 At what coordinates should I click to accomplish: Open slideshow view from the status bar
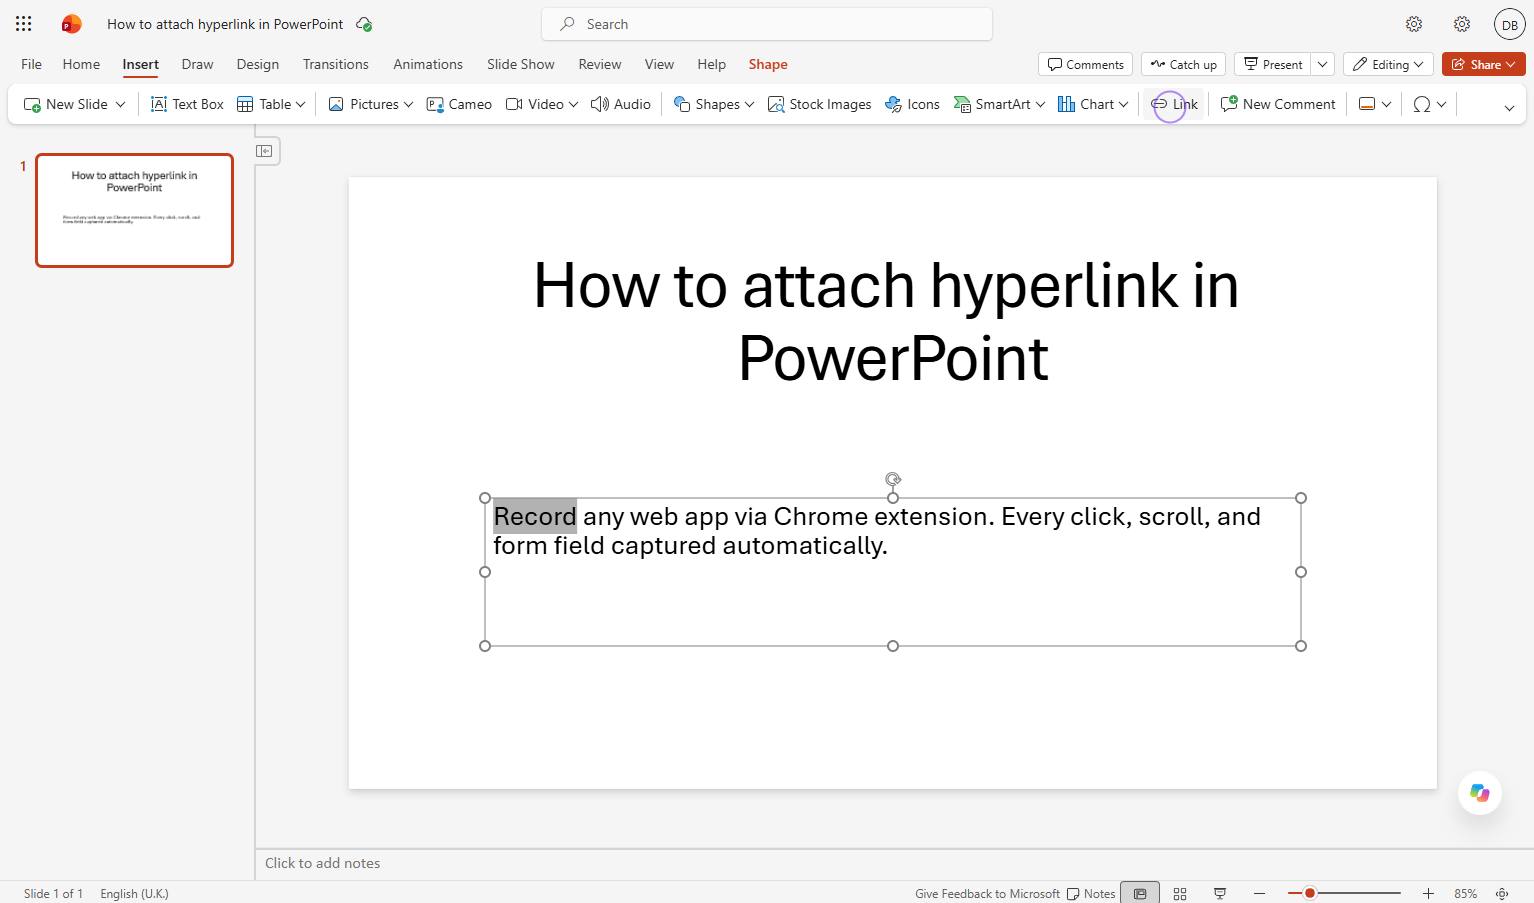(x=1220, y=893)
